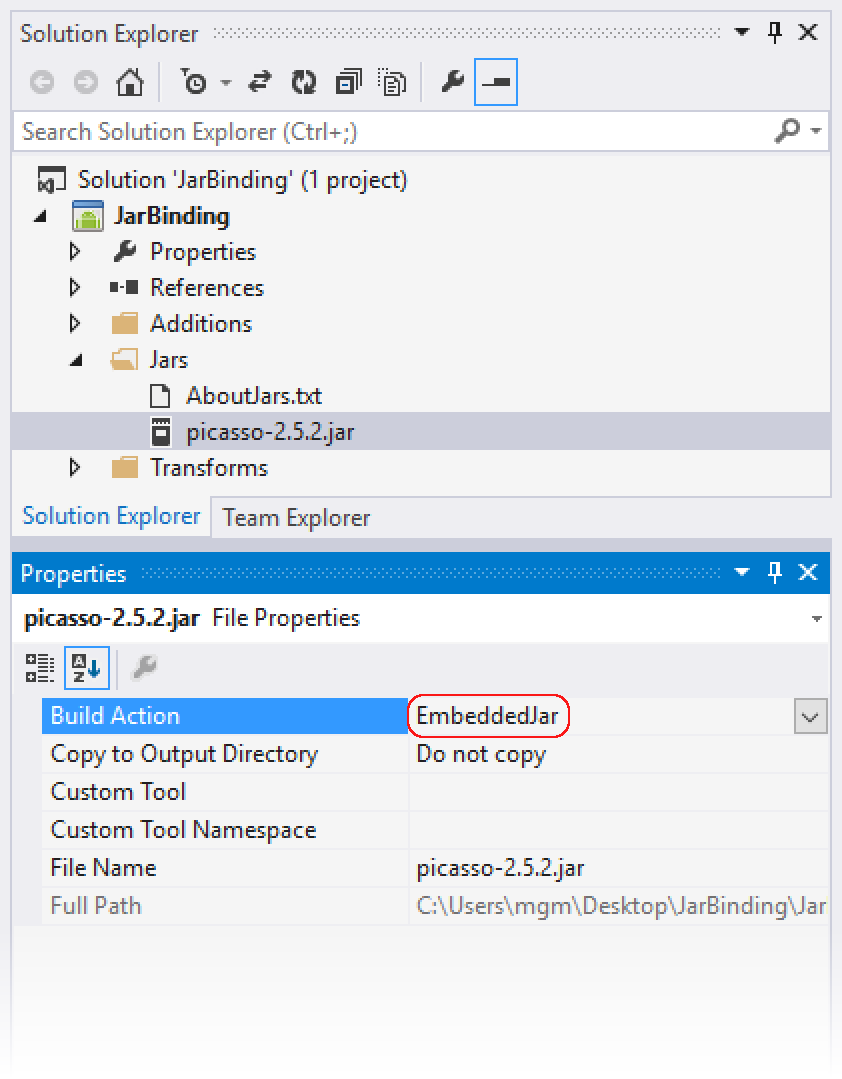Viewport: 842px width, 1079px height.
Task: Select the Refresh icon in Solution Explorer toolbar
Action: [x=303, y=82]
